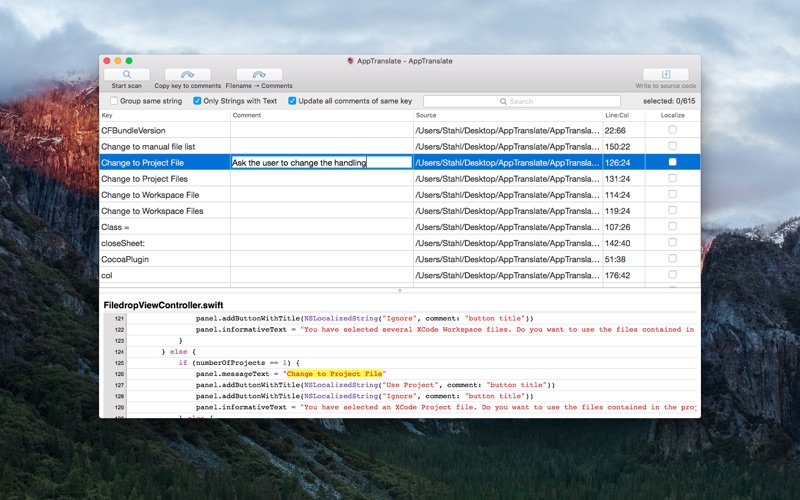The height and width of the screenshot is (500, 800).
Task: Click the Copy key to comments button
Action: point(187,74)
